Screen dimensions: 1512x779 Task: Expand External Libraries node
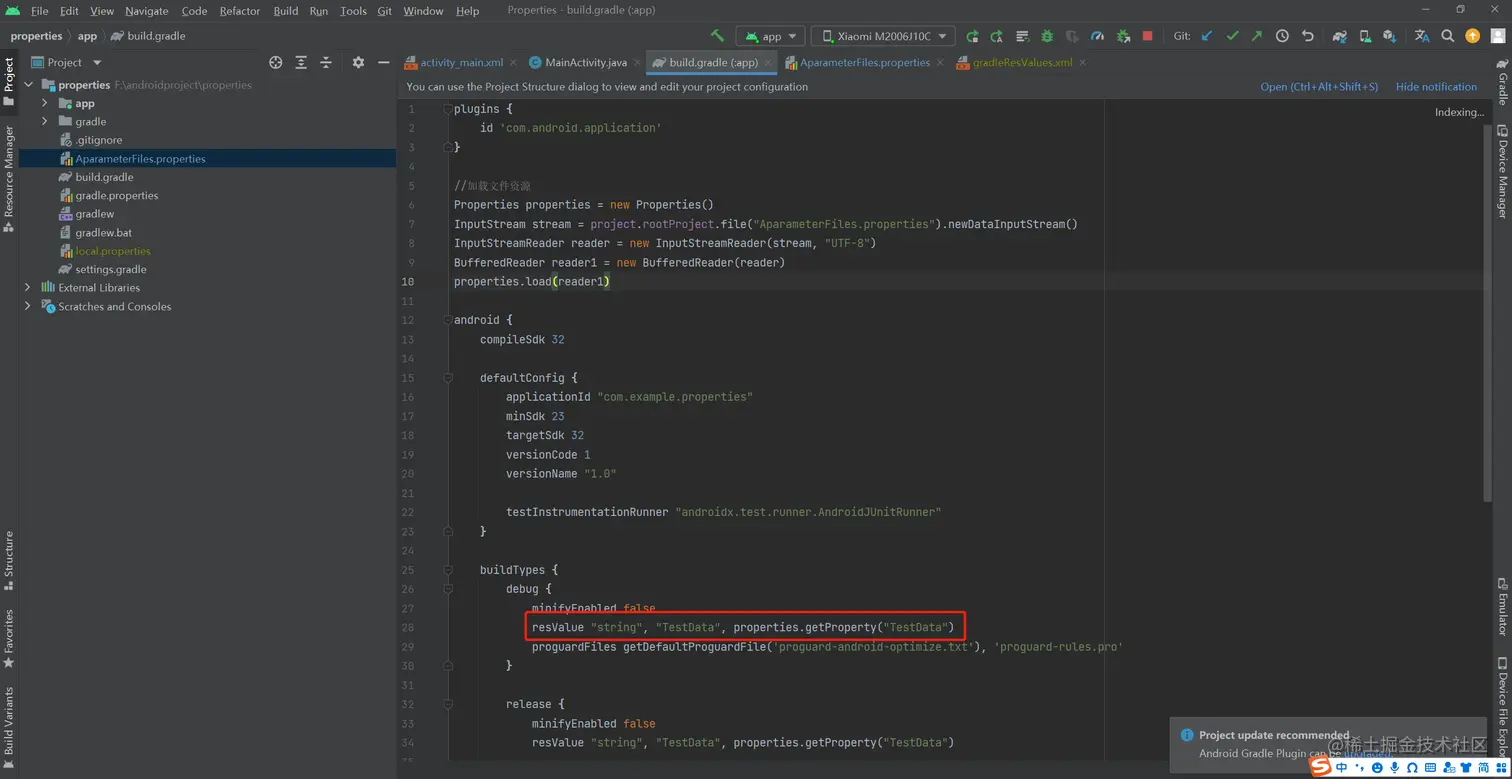[27, 287]
